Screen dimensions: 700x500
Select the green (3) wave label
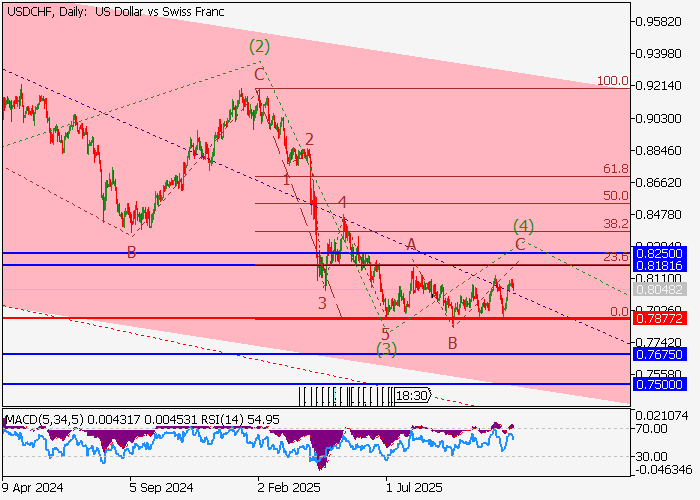click(x=388, y=349)
